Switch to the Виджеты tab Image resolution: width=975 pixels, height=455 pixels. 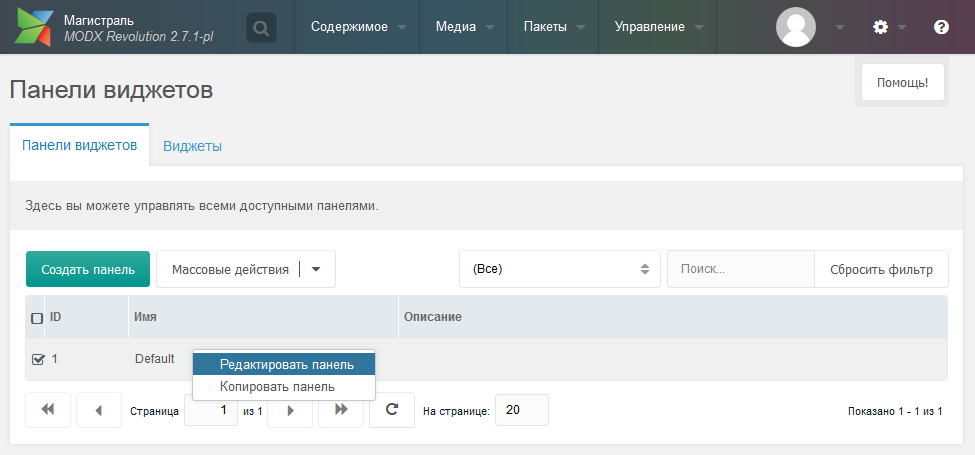pos(192,146)
